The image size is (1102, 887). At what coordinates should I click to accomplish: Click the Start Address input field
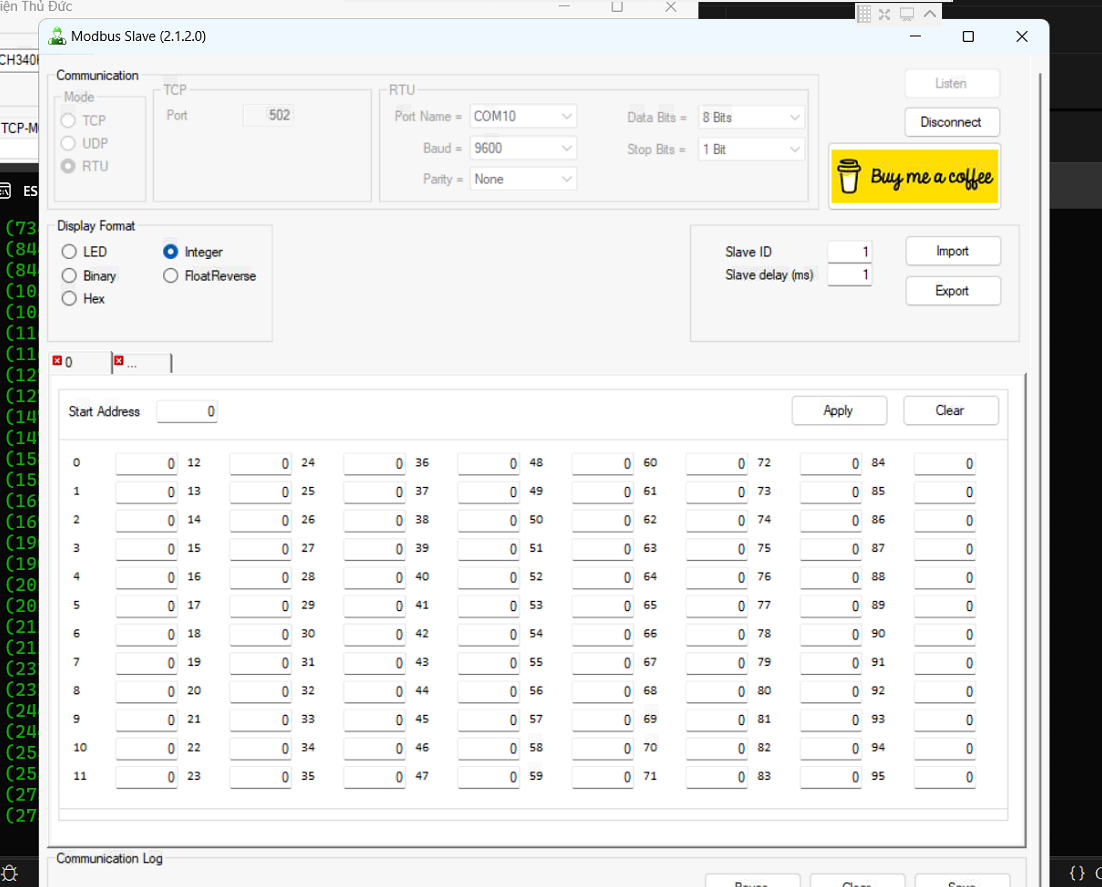point(187,412)
